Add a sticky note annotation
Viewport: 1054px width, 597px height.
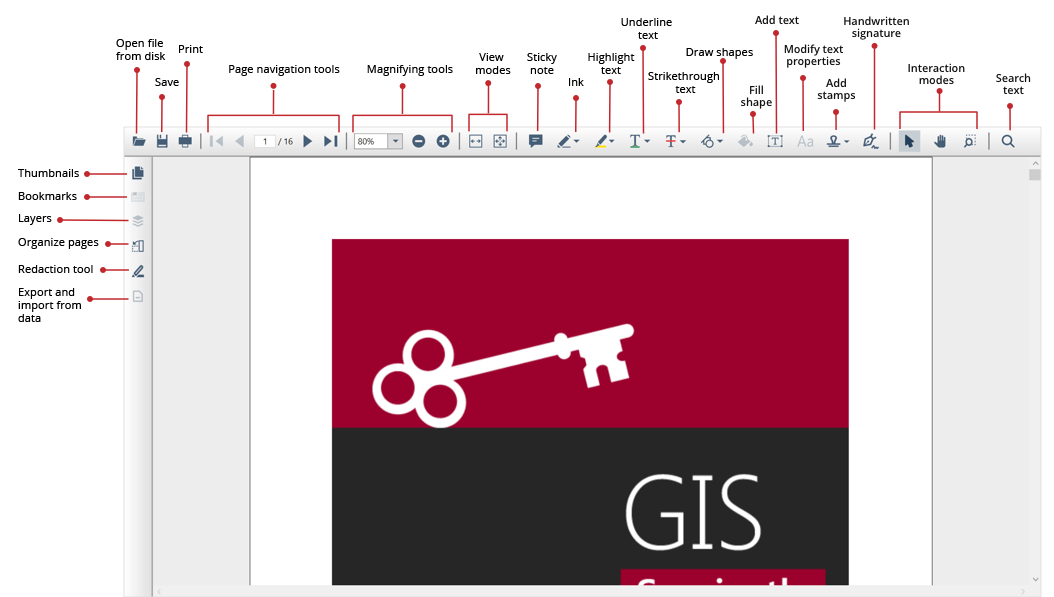click(x=535, y=142)
